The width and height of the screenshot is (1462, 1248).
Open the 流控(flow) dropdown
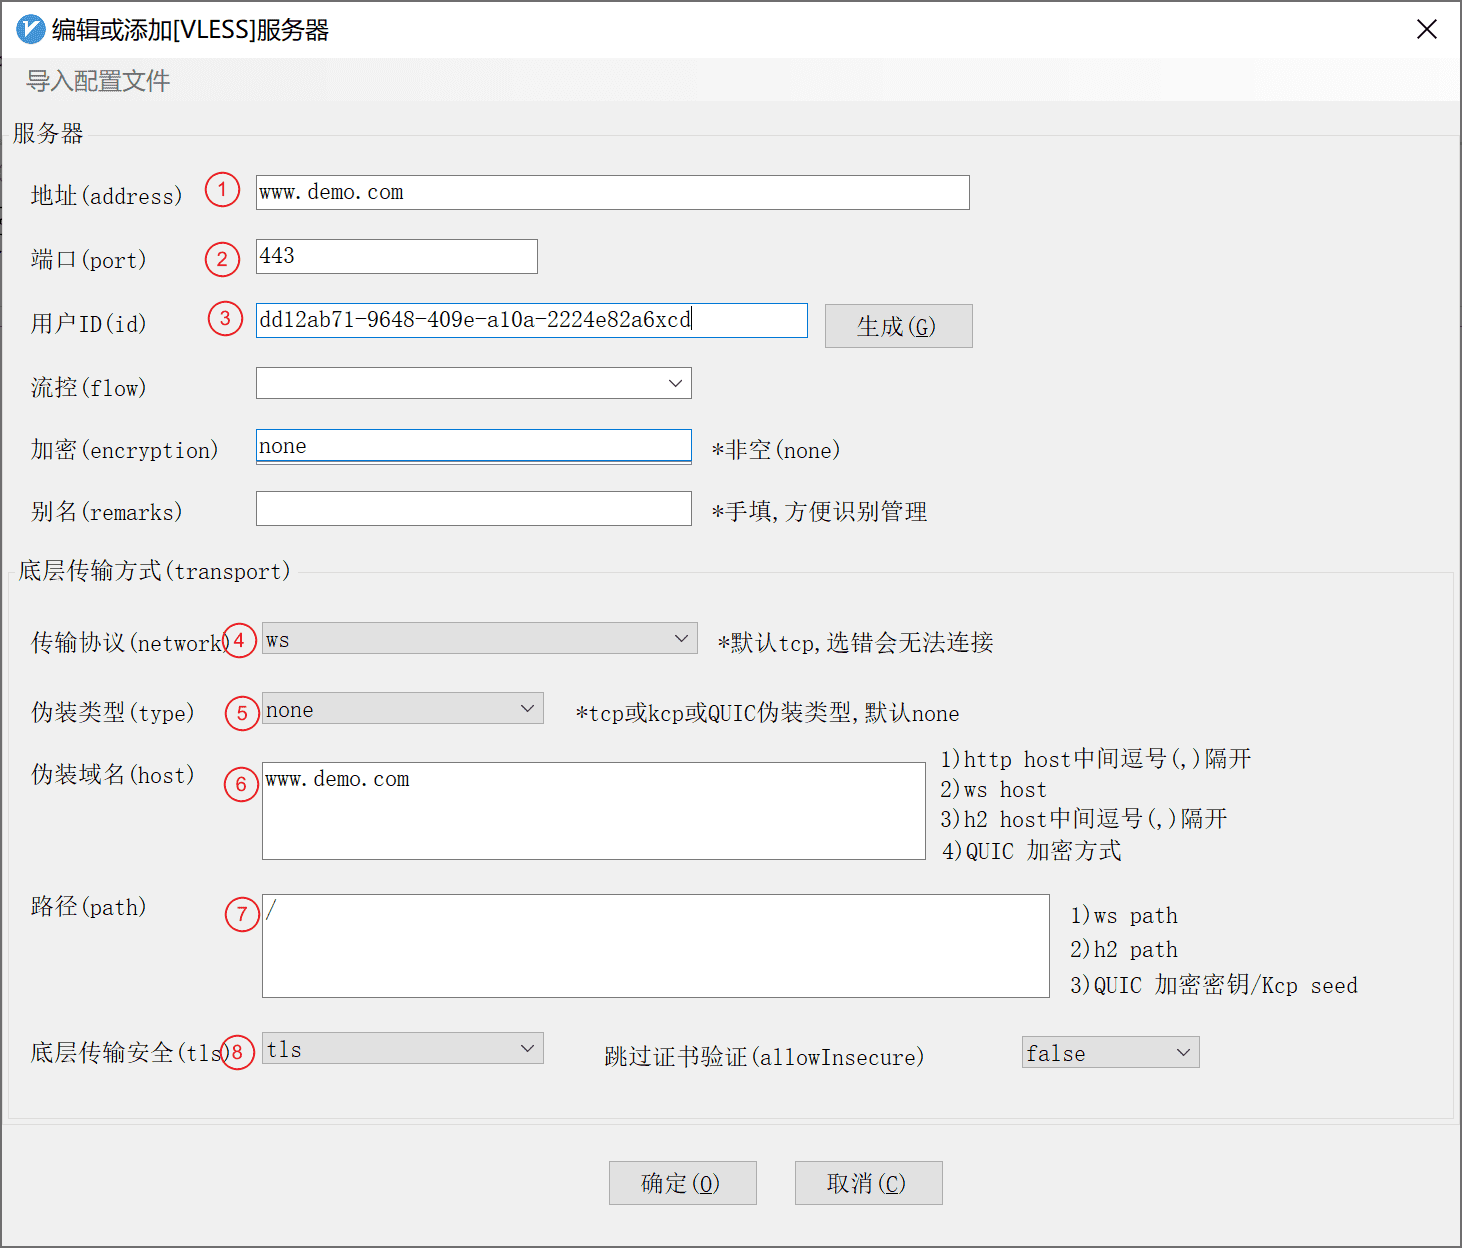click(473, 383)
